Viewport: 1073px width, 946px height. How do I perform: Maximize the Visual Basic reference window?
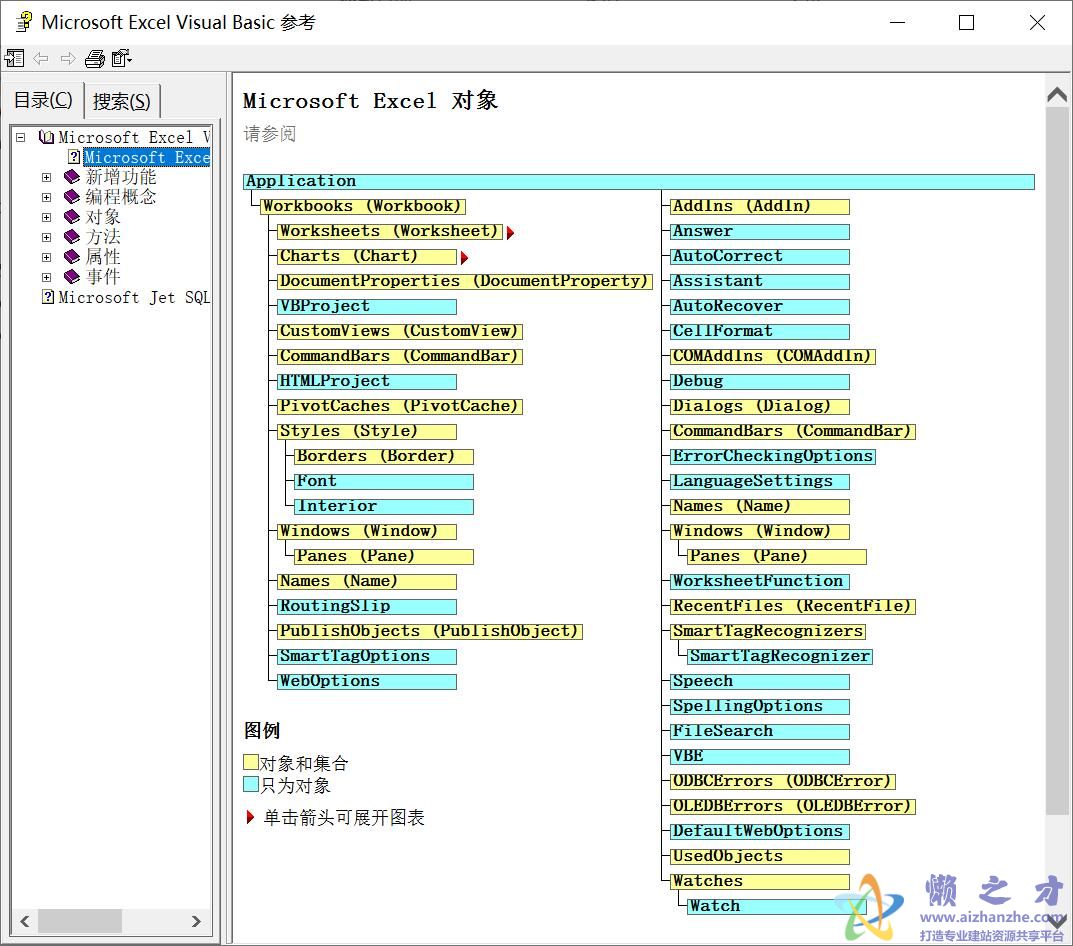coord(966,23)
